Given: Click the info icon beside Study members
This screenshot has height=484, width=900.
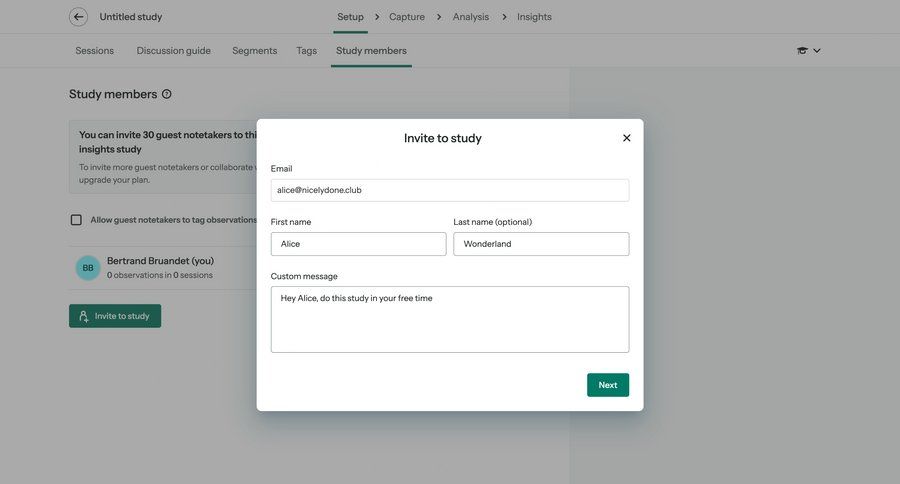Looking at the screenshot, I should 166,94.
